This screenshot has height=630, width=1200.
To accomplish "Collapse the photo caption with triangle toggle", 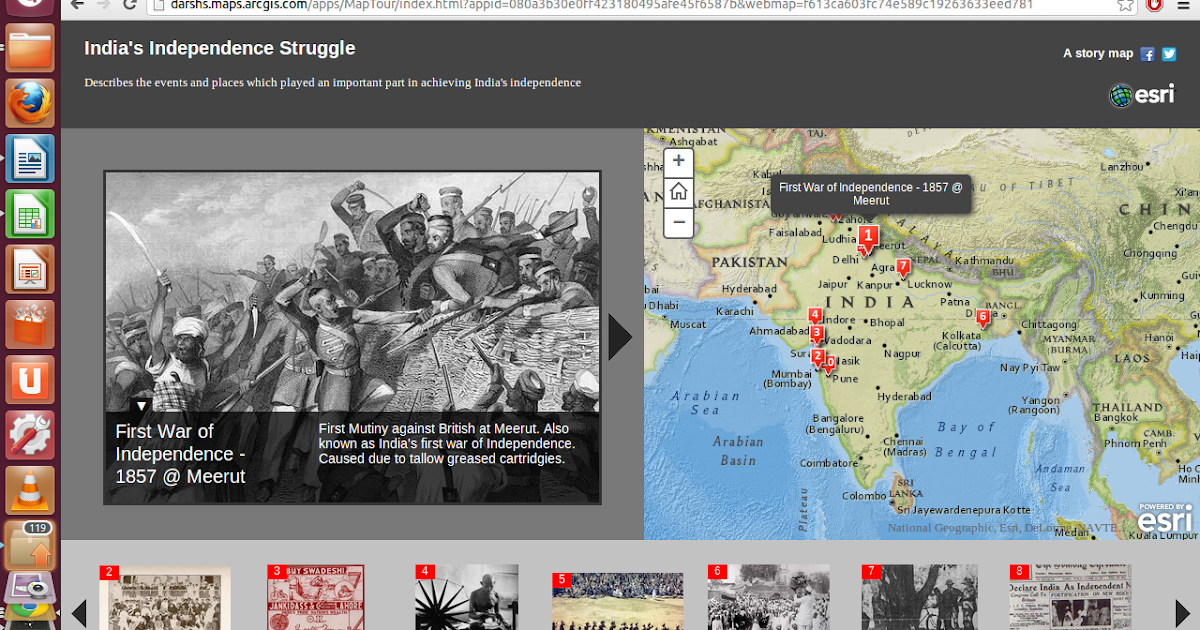I will tap(141, 405).
